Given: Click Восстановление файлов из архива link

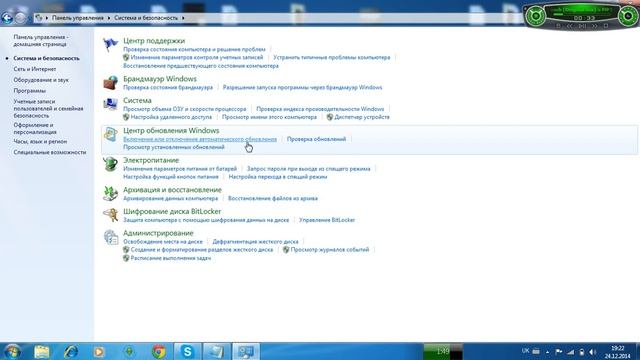Looking at the screenshot, I should pyautogui.click(x=273, y=198).
